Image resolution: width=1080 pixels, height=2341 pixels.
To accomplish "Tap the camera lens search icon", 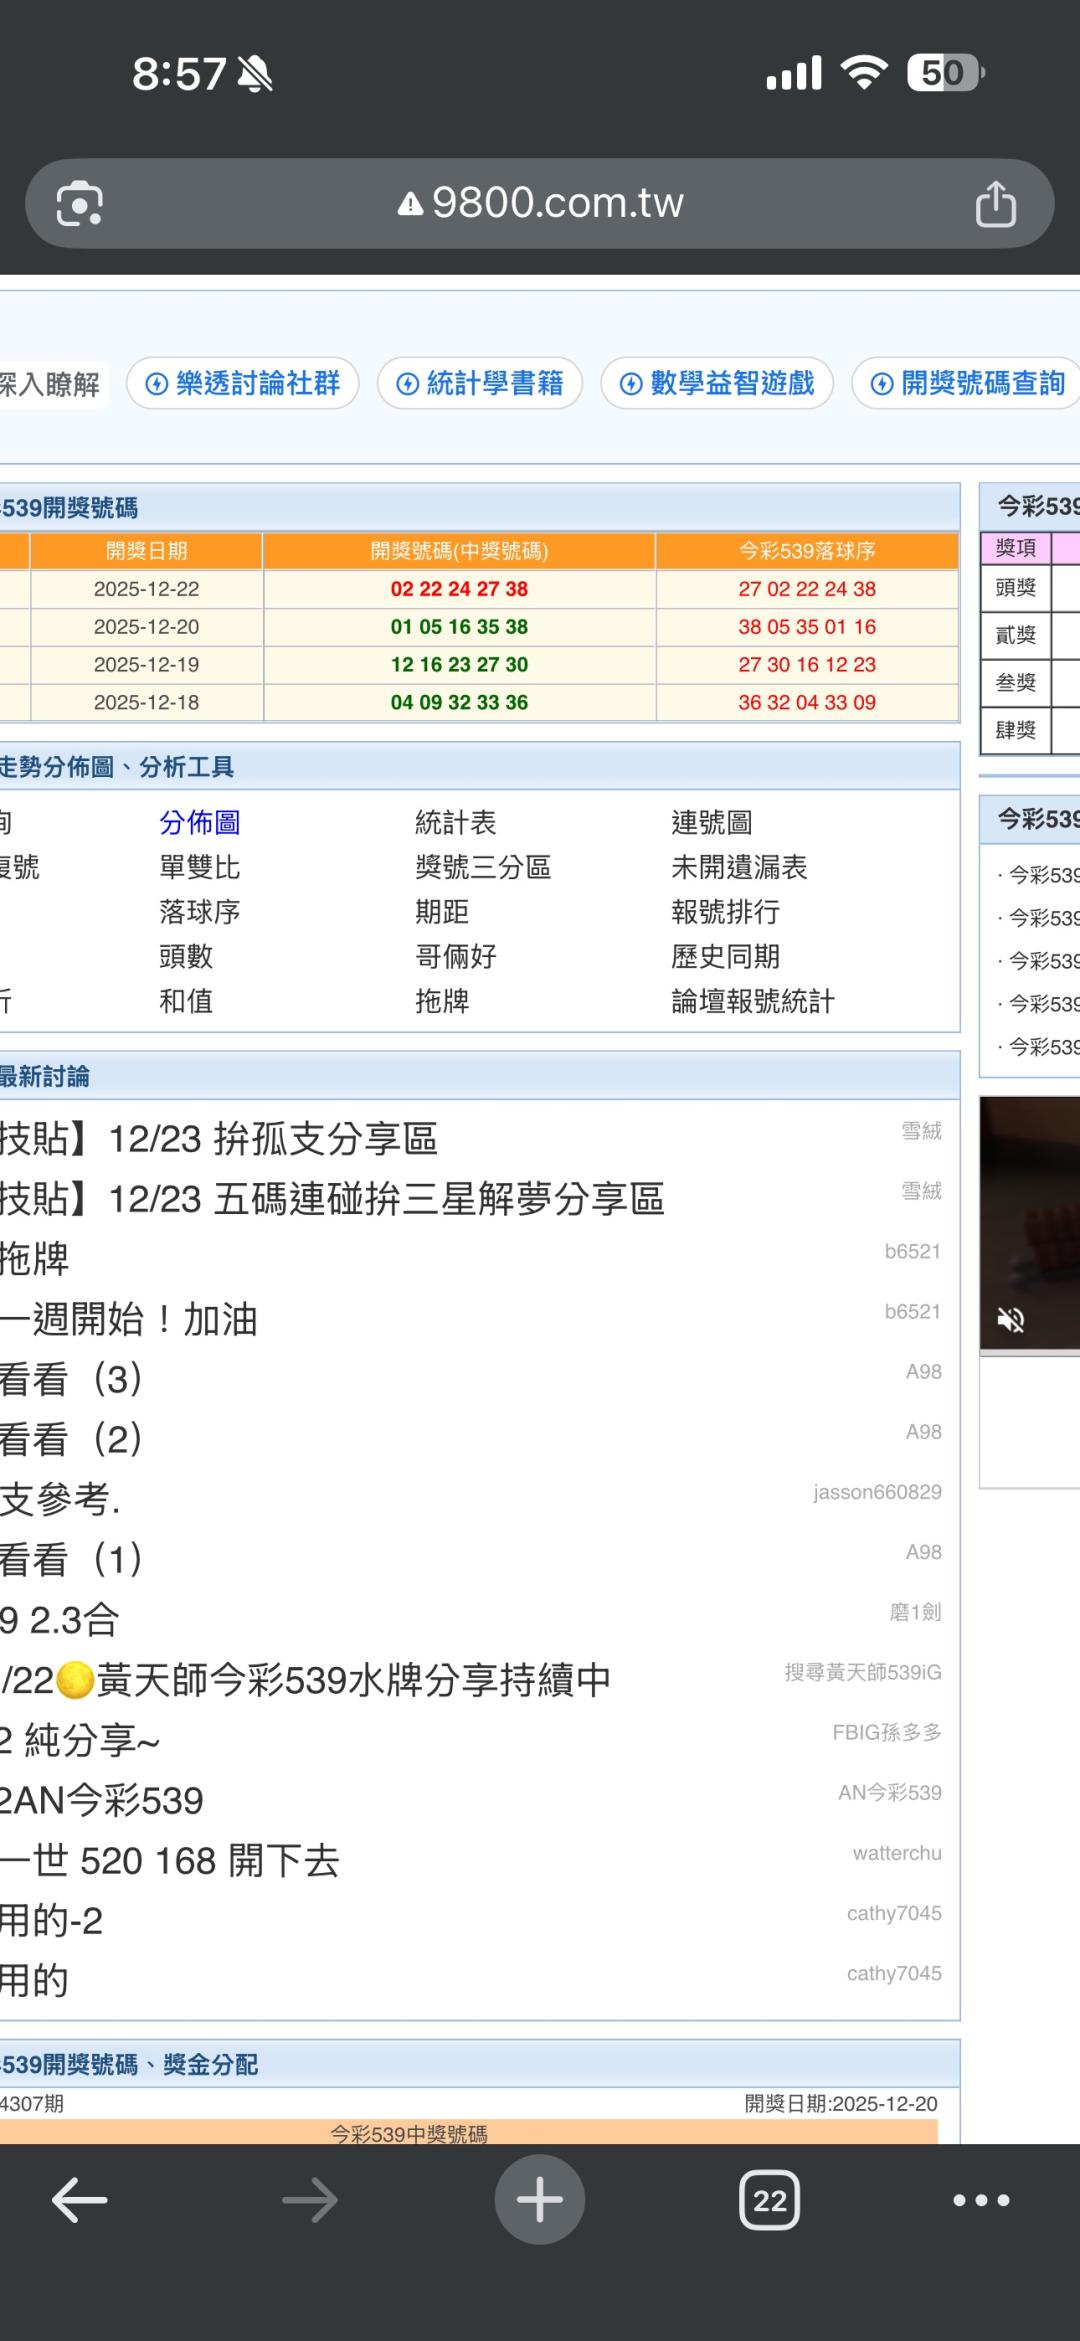I will coord(80,204).
